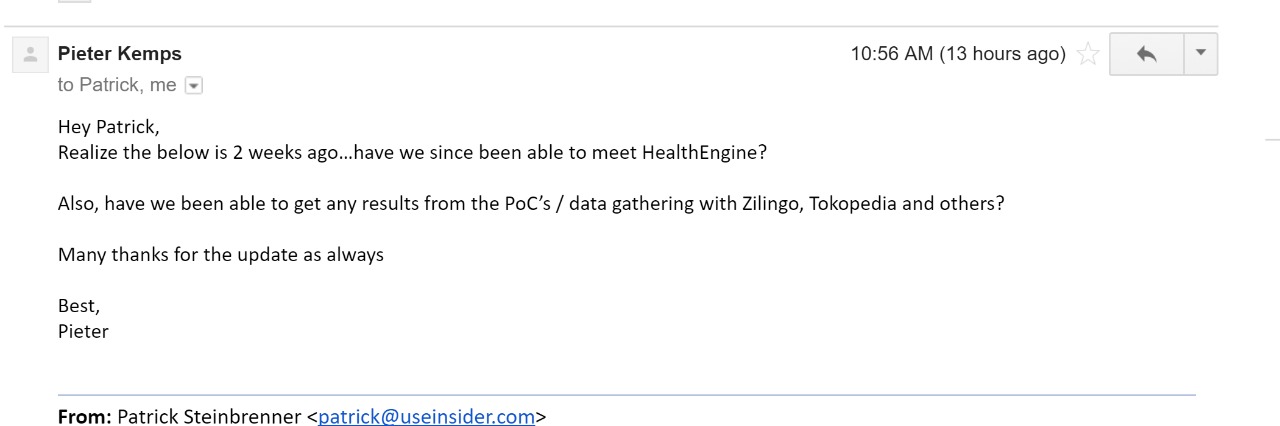
Task: Open the patrick@useinsider.com email link
Action: (426, 417)
